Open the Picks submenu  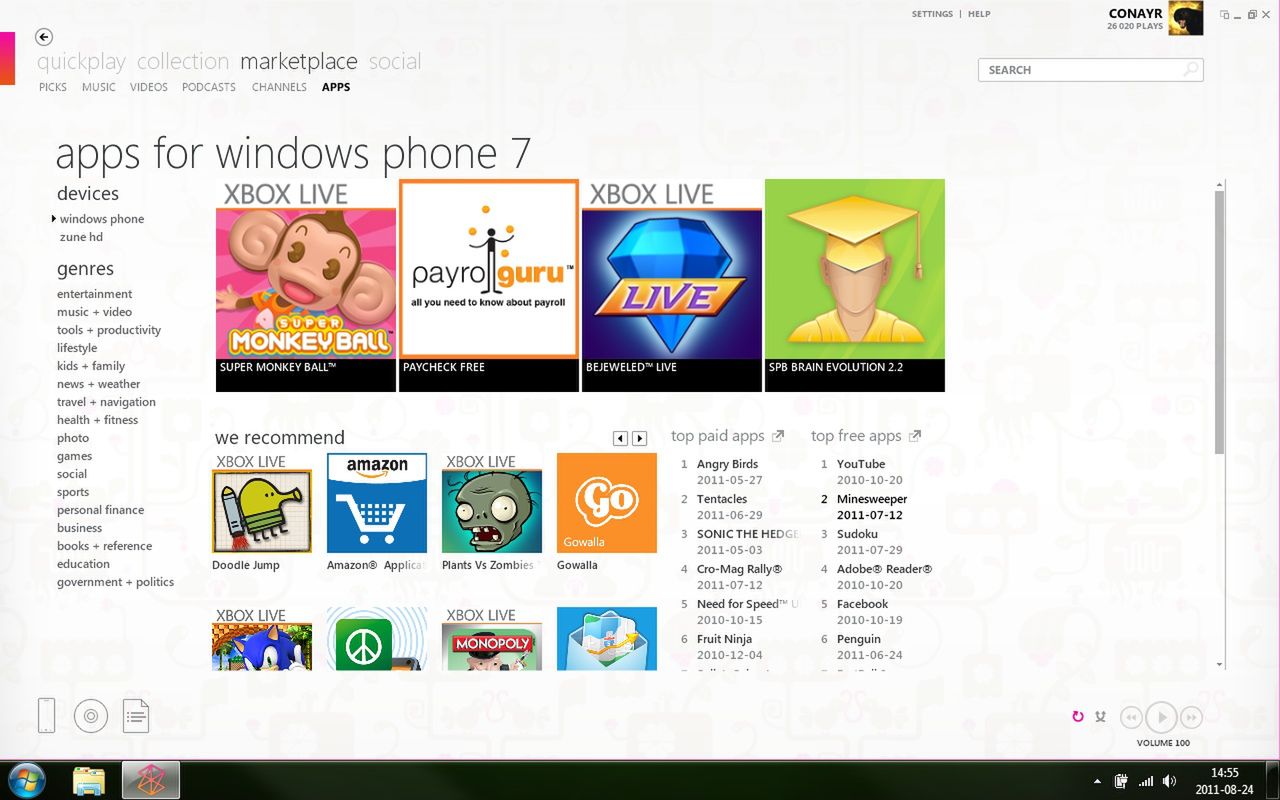coord(53,87)
